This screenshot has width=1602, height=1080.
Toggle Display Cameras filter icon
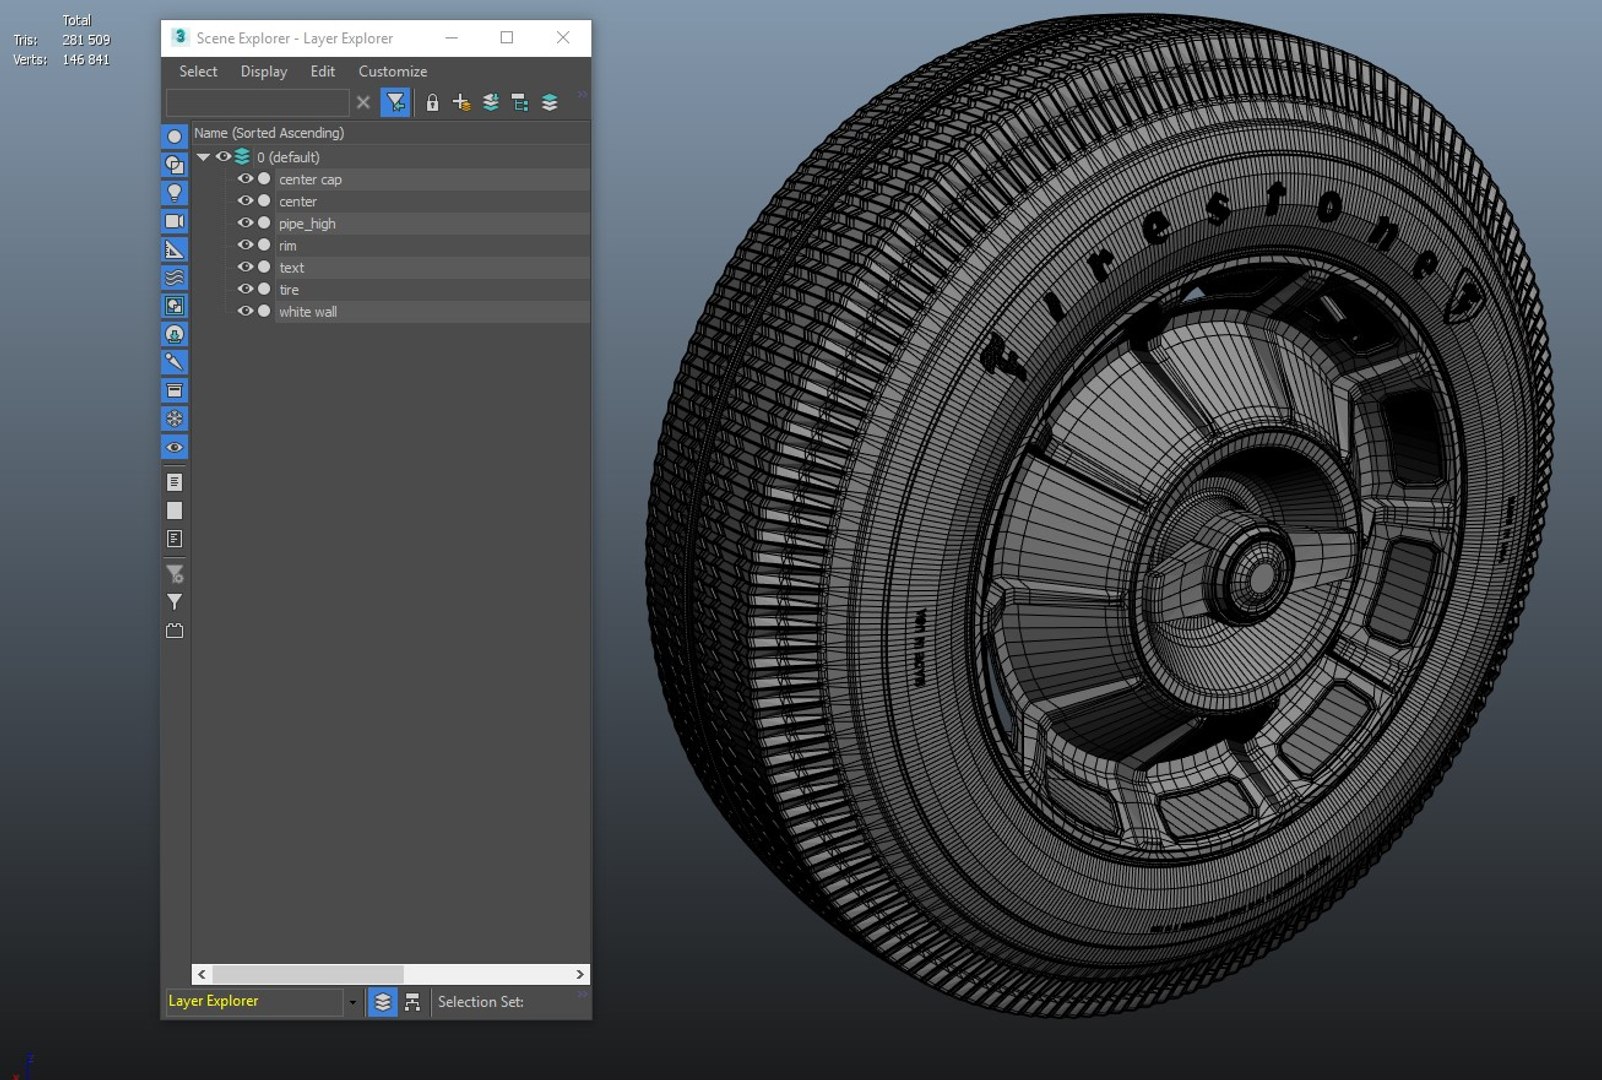(174, 221)
